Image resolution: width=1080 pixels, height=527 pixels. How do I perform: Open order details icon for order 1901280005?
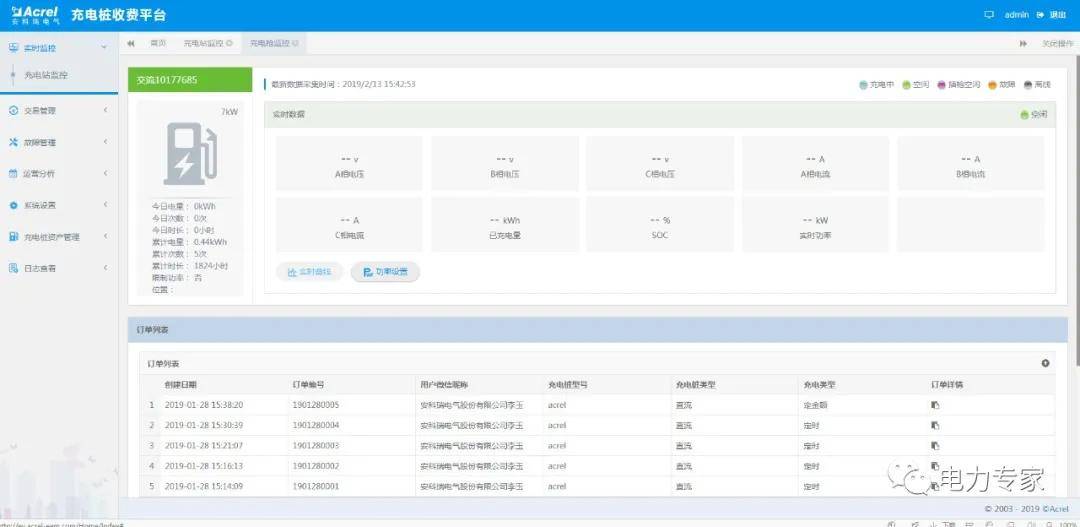click(935, 405)
